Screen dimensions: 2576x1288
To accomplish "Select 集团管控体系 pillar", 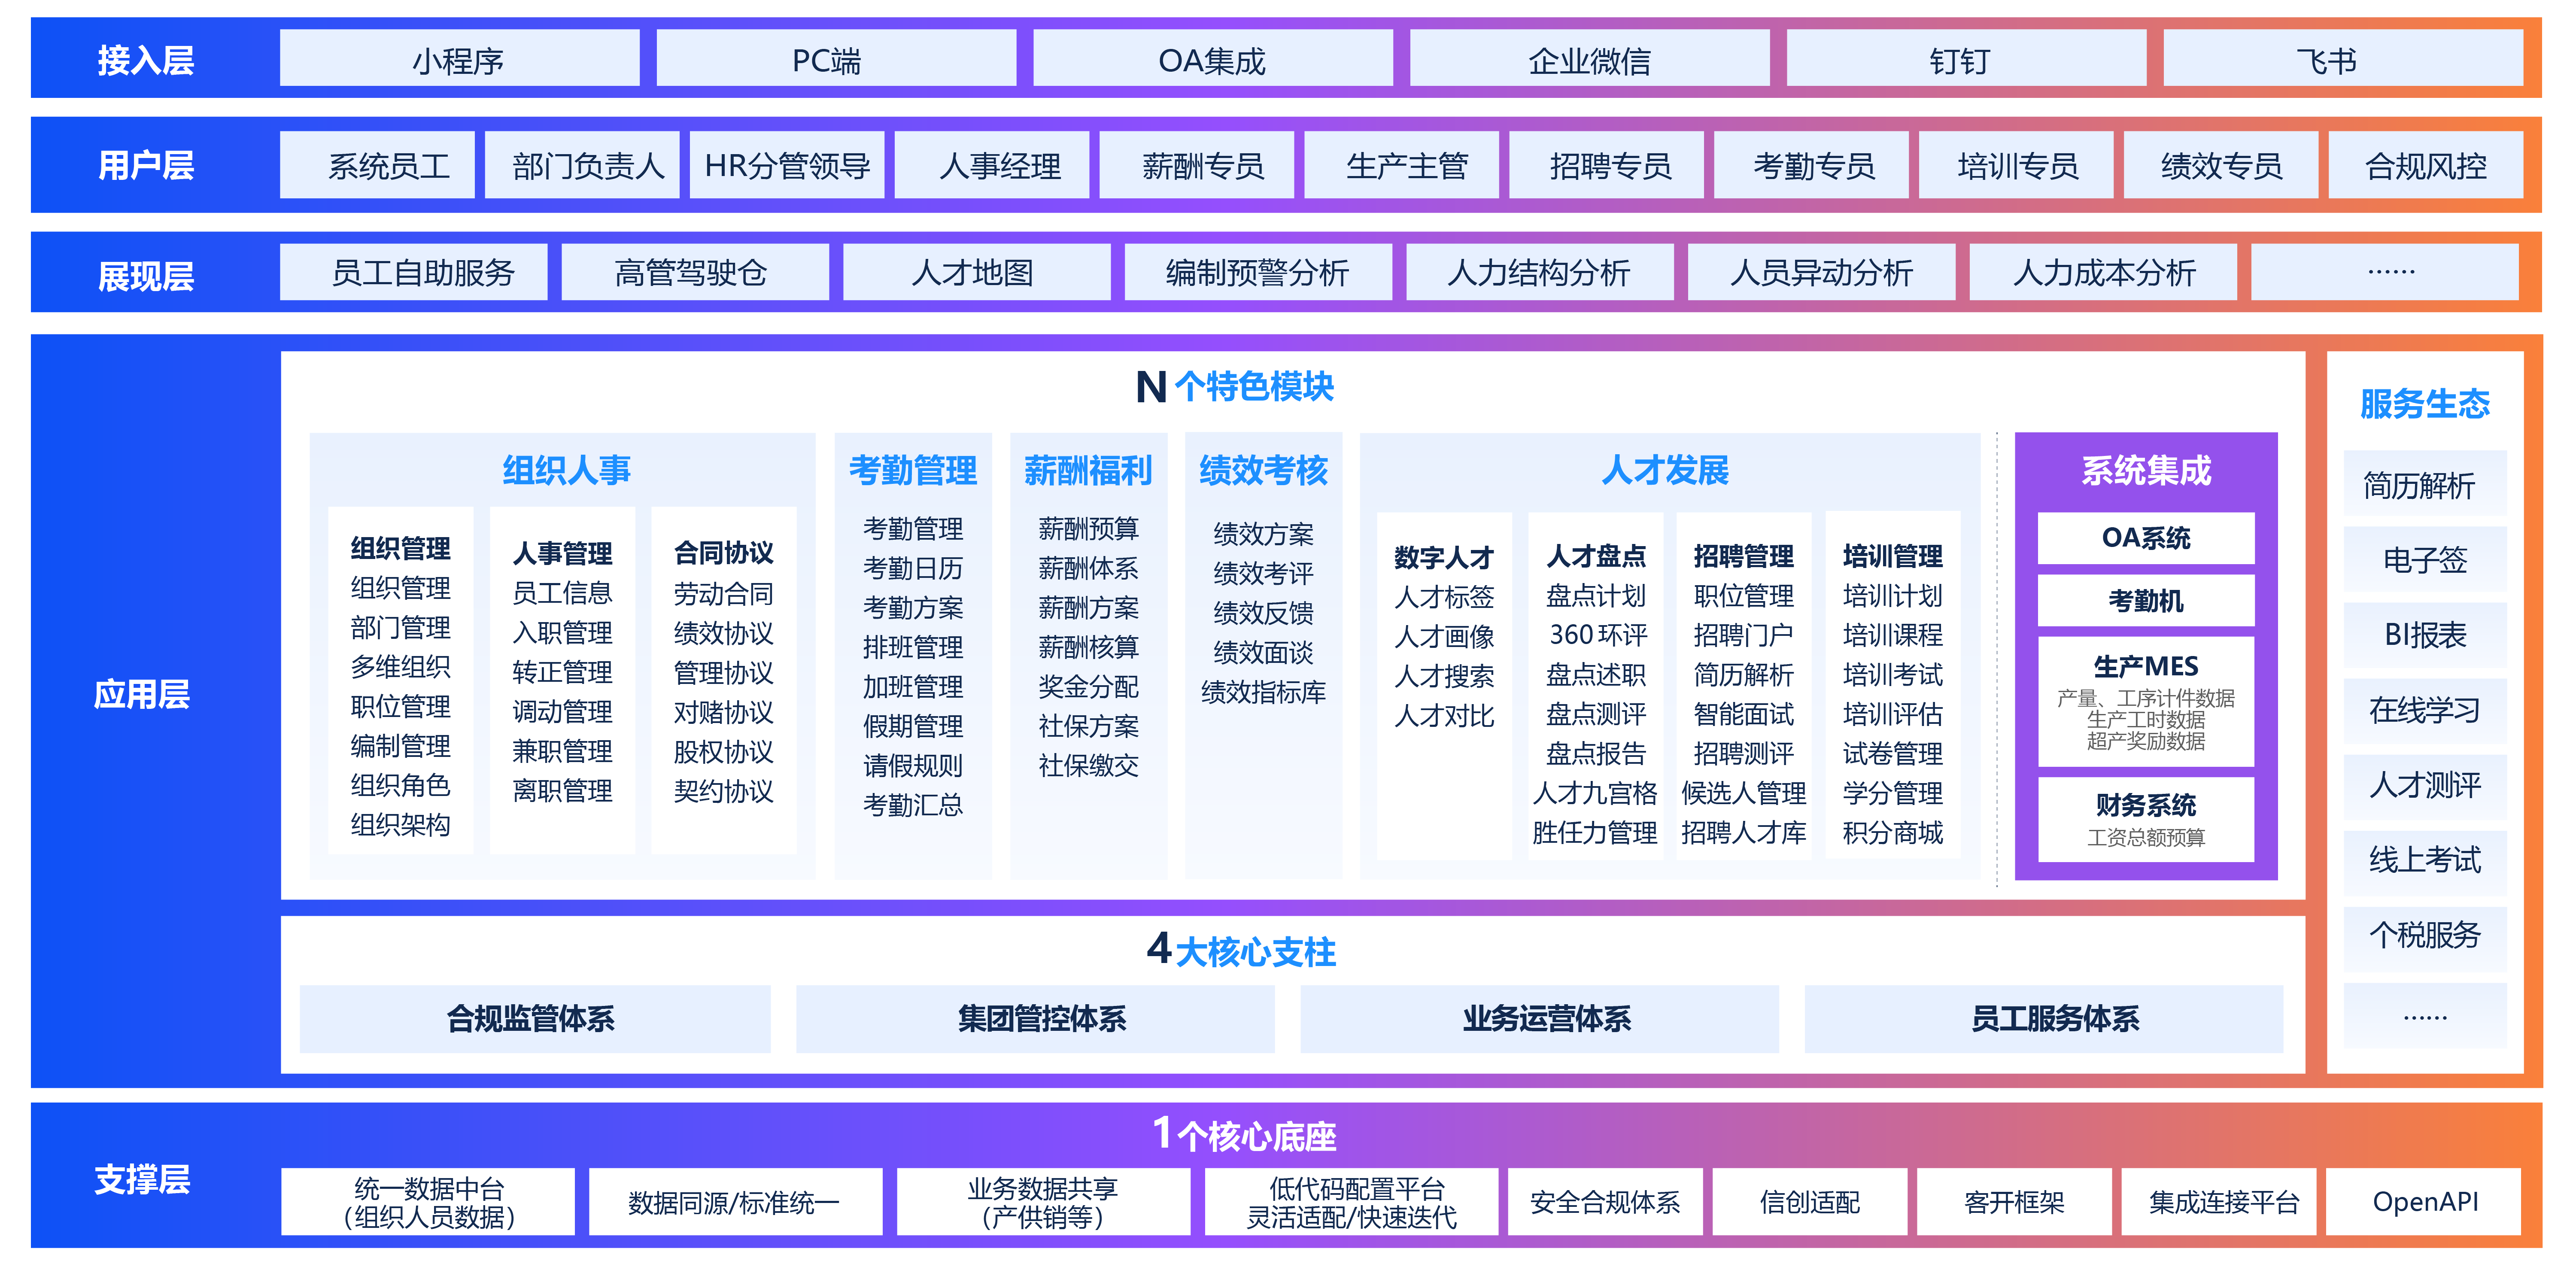I will (x=1035, y=1019).
